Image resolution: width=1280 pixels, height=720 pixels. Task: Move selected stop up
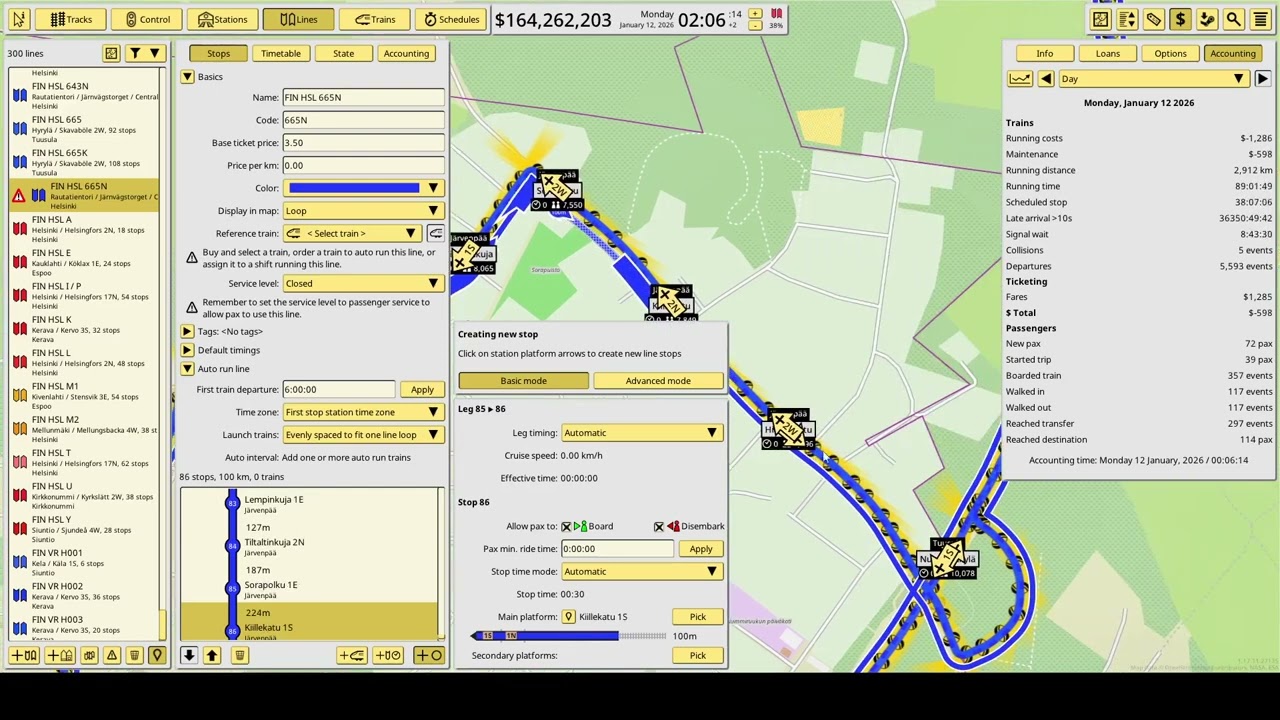pyautogui.click(x=212, y=656)
